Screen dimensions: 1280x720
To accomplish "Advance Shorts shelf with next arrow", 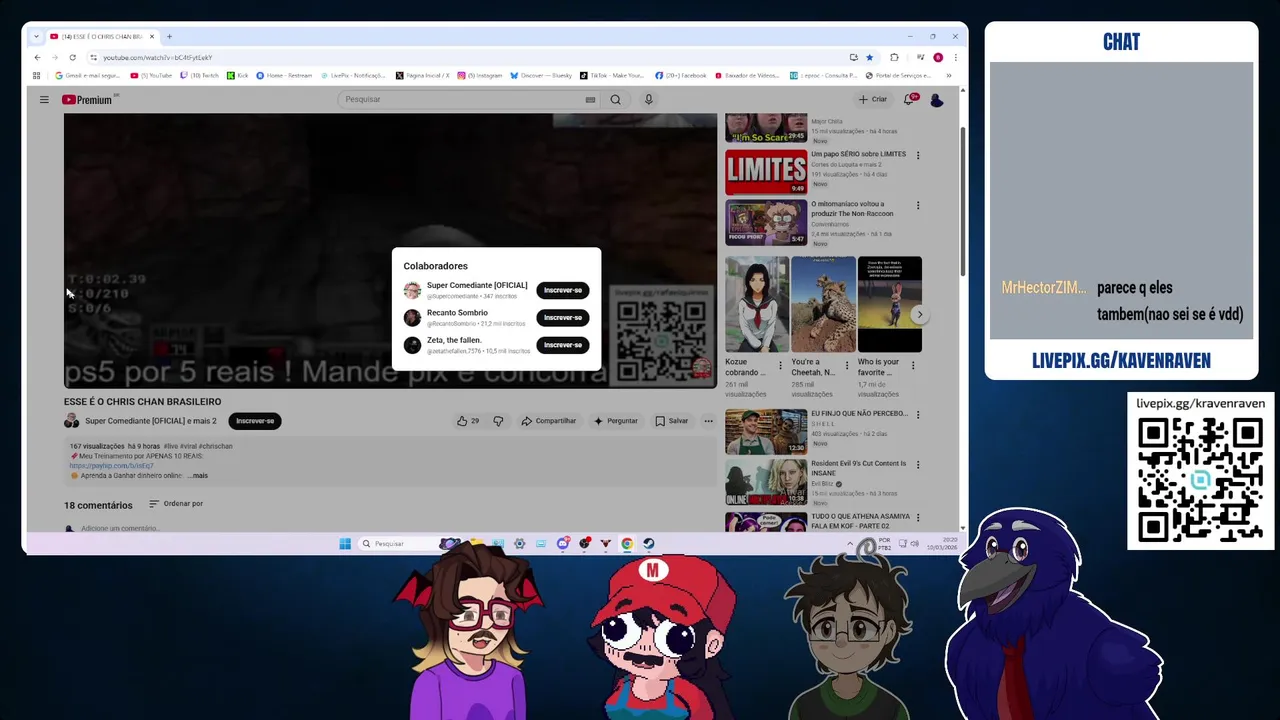I will click(919, 315).
